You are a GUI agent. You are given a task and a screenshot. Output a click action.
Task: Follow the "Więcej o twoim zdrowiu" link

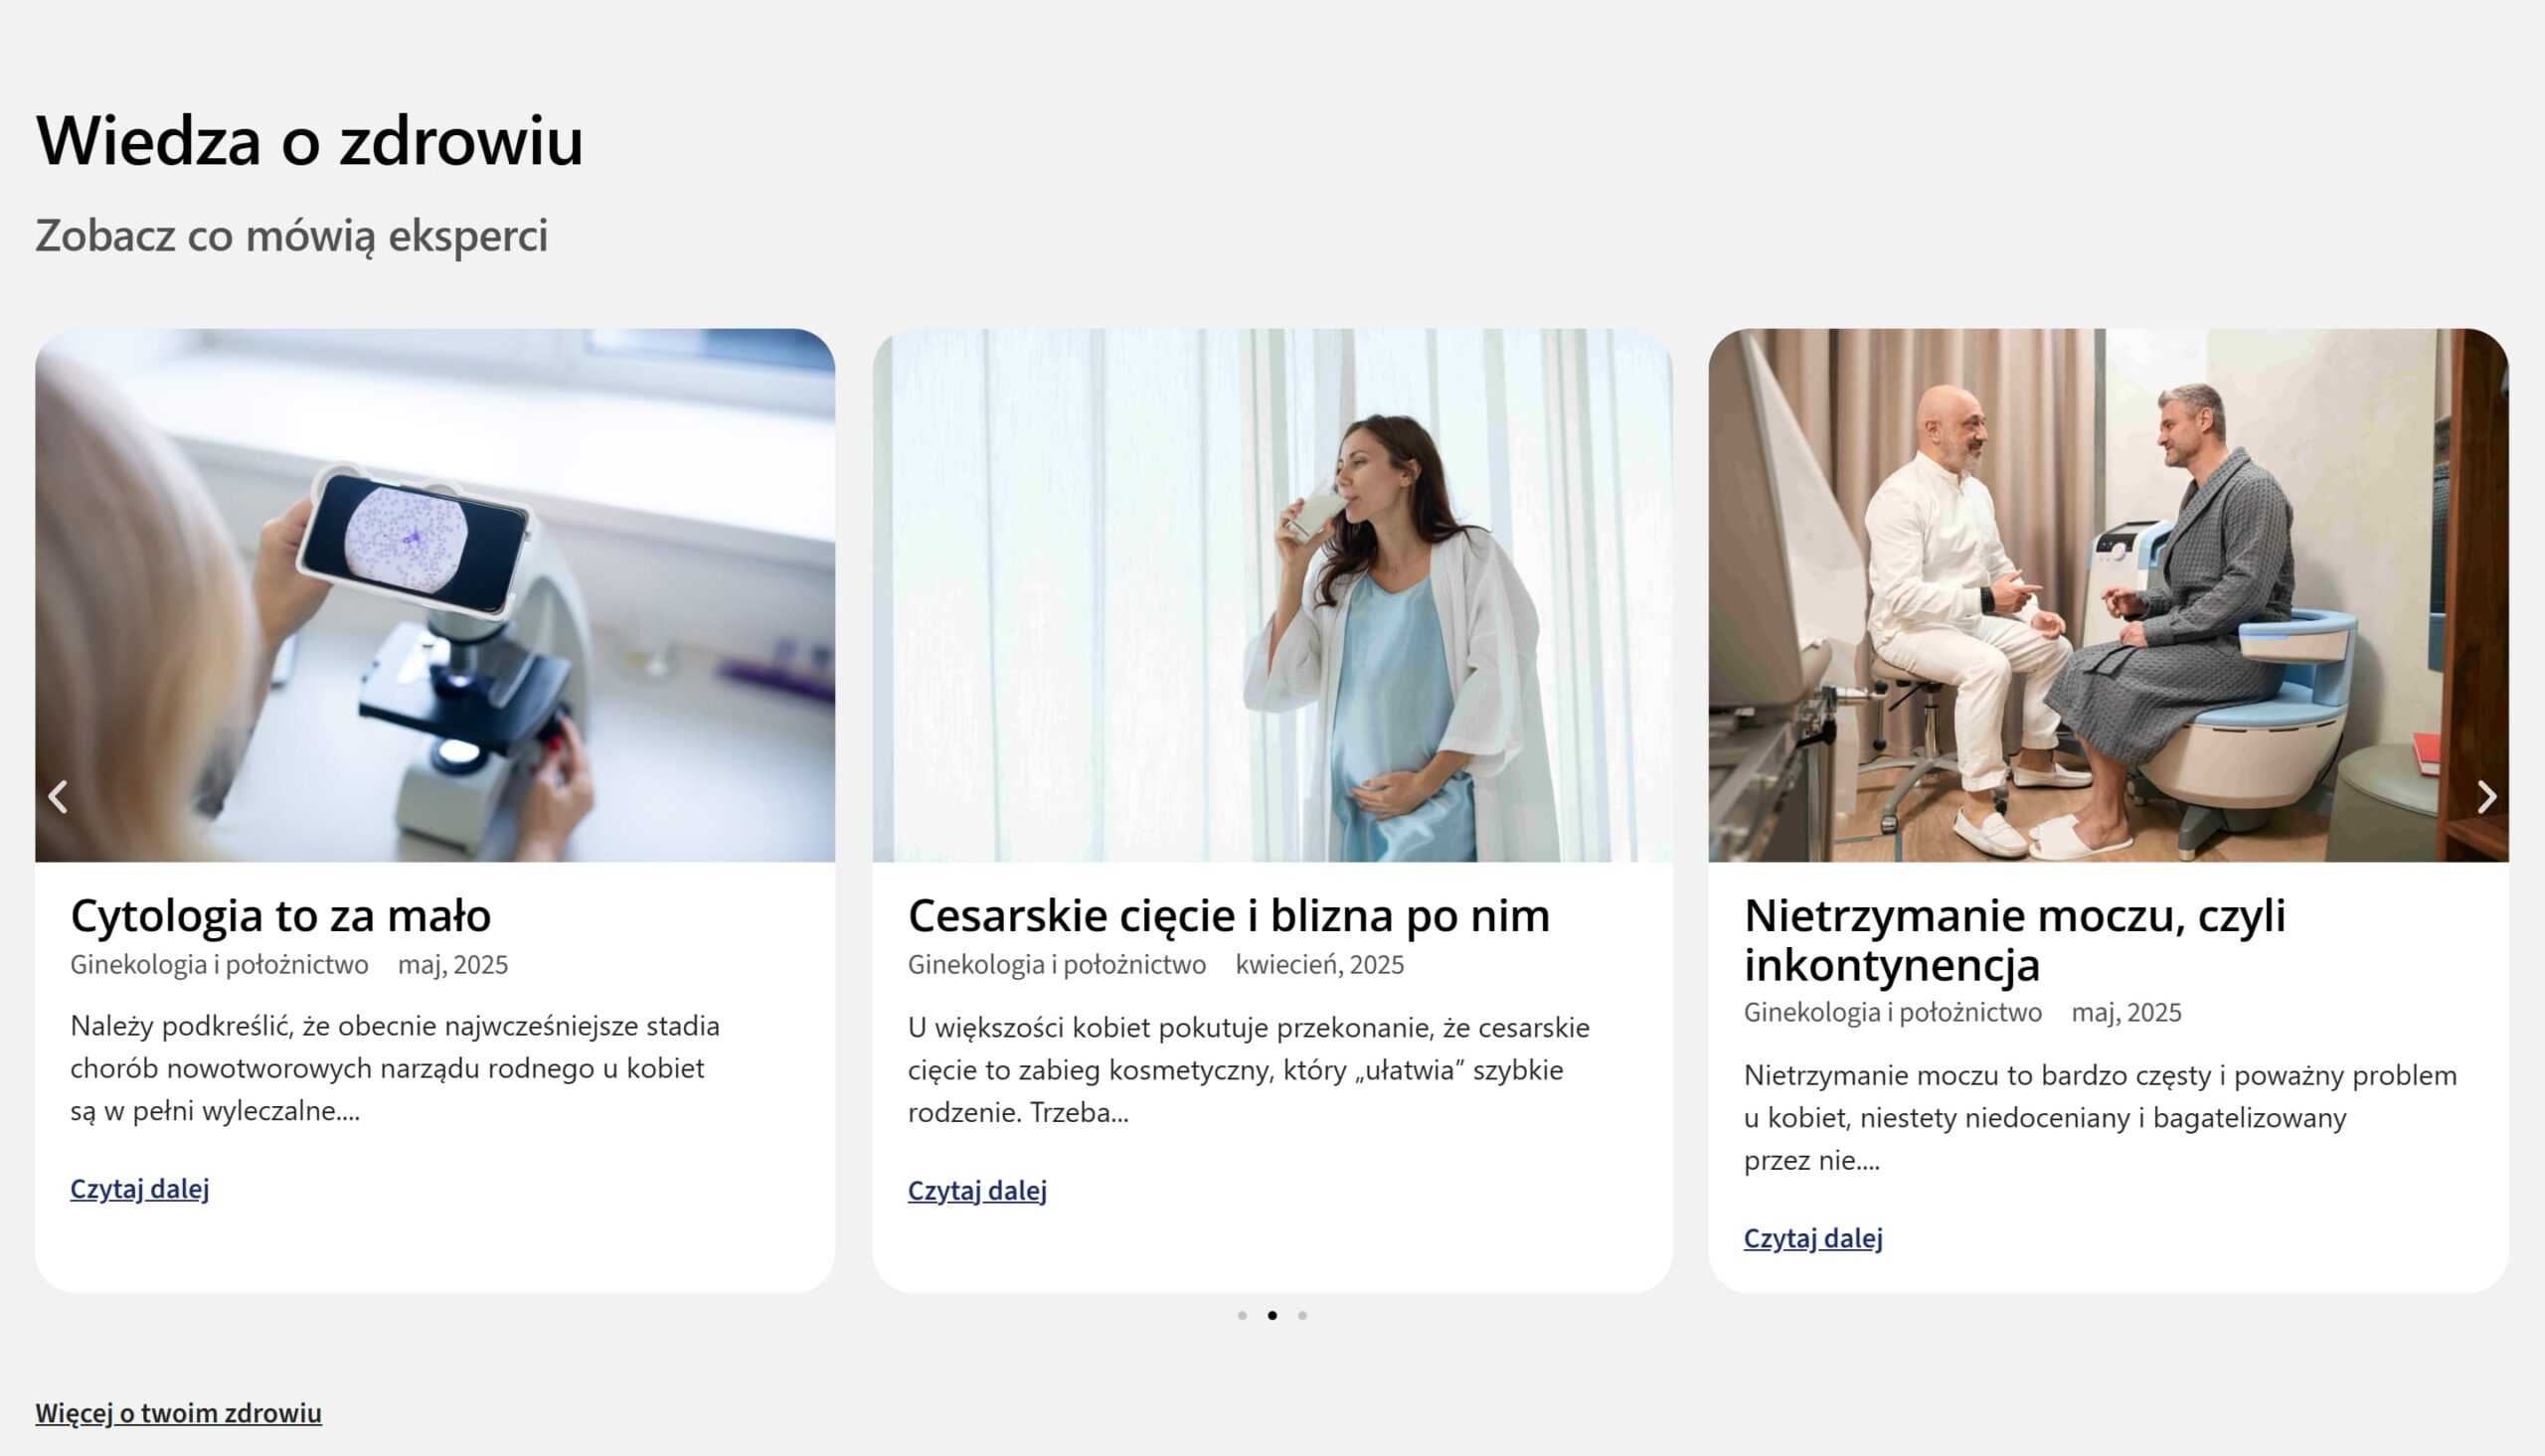(179, 1413)
